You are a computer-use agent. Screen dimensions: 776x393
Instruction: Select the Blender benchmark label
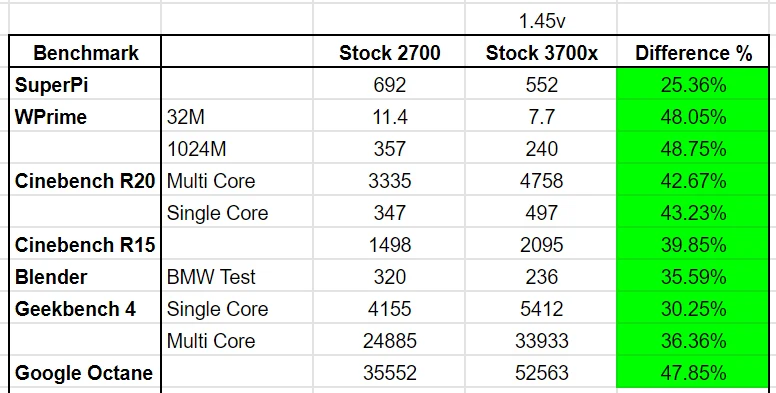point(85,277)
